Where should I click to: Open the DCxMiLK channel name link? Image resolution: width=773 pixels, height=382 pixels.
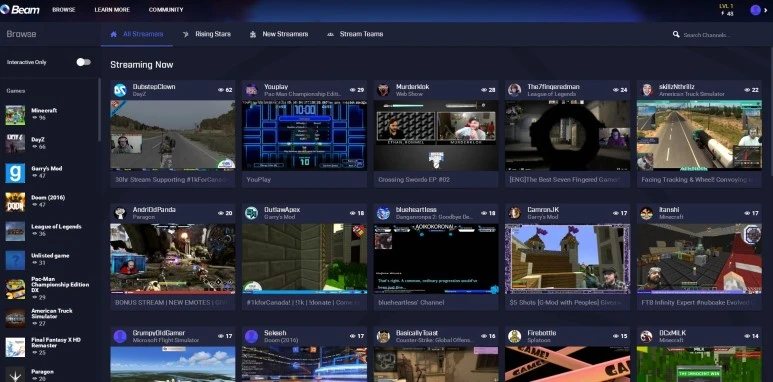point(672,333)
